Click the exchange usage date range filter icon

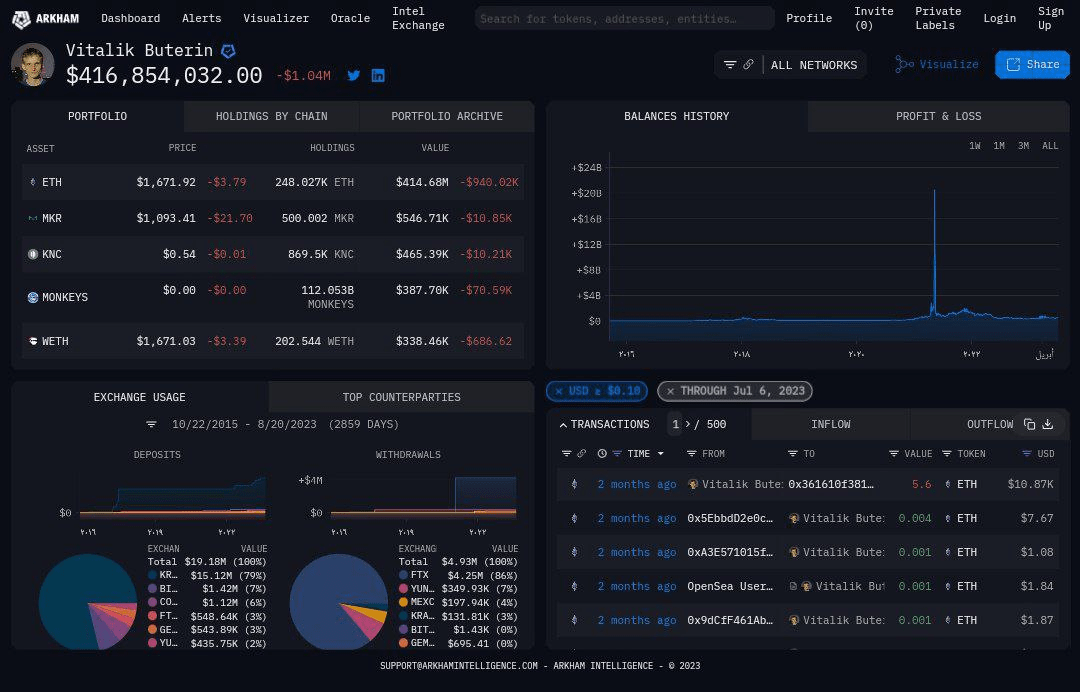pyautogui.click(x=152, y=424)
